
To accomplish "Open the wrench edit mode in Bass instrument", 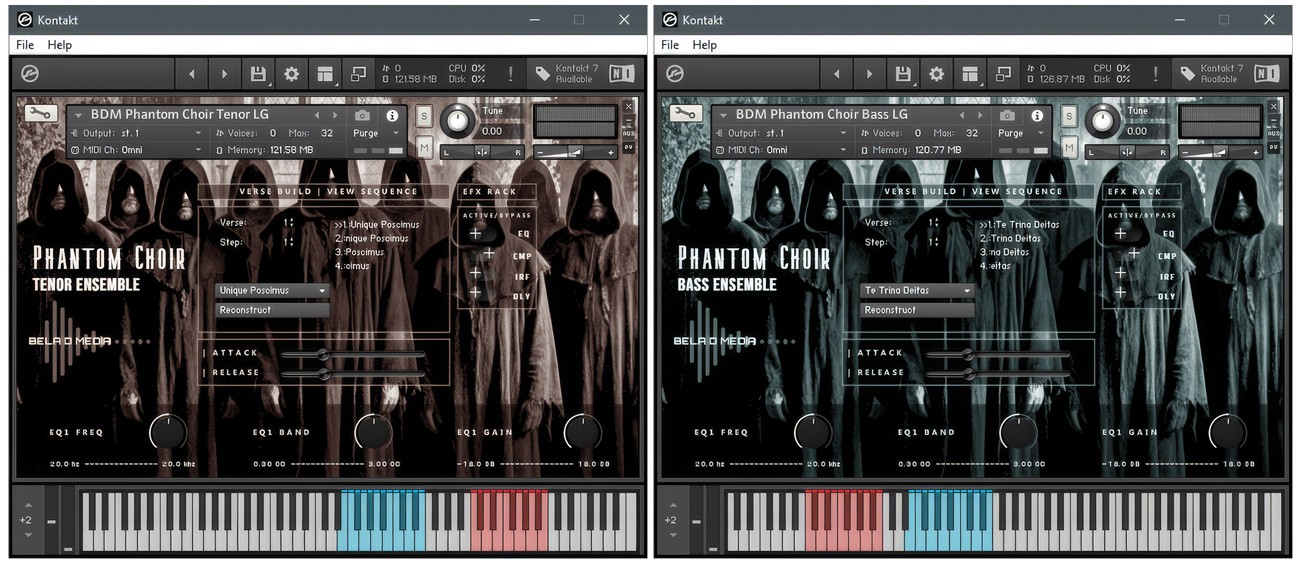I will (x=686, y=113).
